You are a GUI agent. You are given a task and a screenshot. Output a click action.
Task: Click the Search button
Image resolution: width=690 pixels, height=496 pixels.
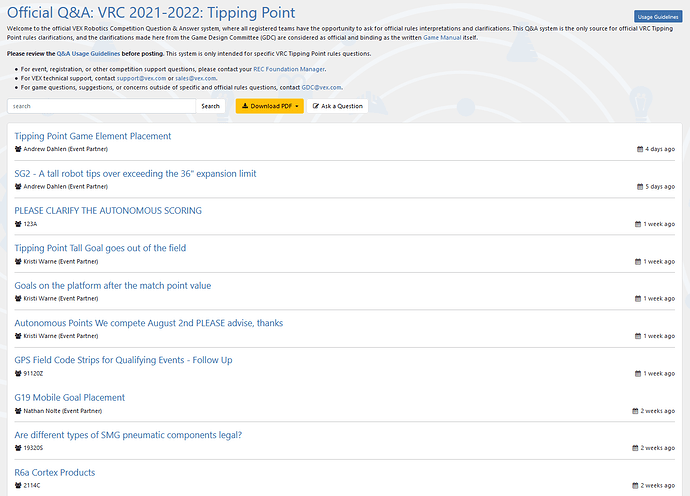point(210,105)
